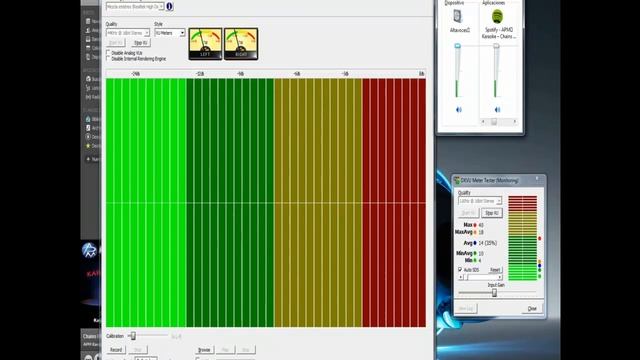This screenshot has height=360, width=640.
Task: Adjust the Calibration slider handle
Action: 133,336
